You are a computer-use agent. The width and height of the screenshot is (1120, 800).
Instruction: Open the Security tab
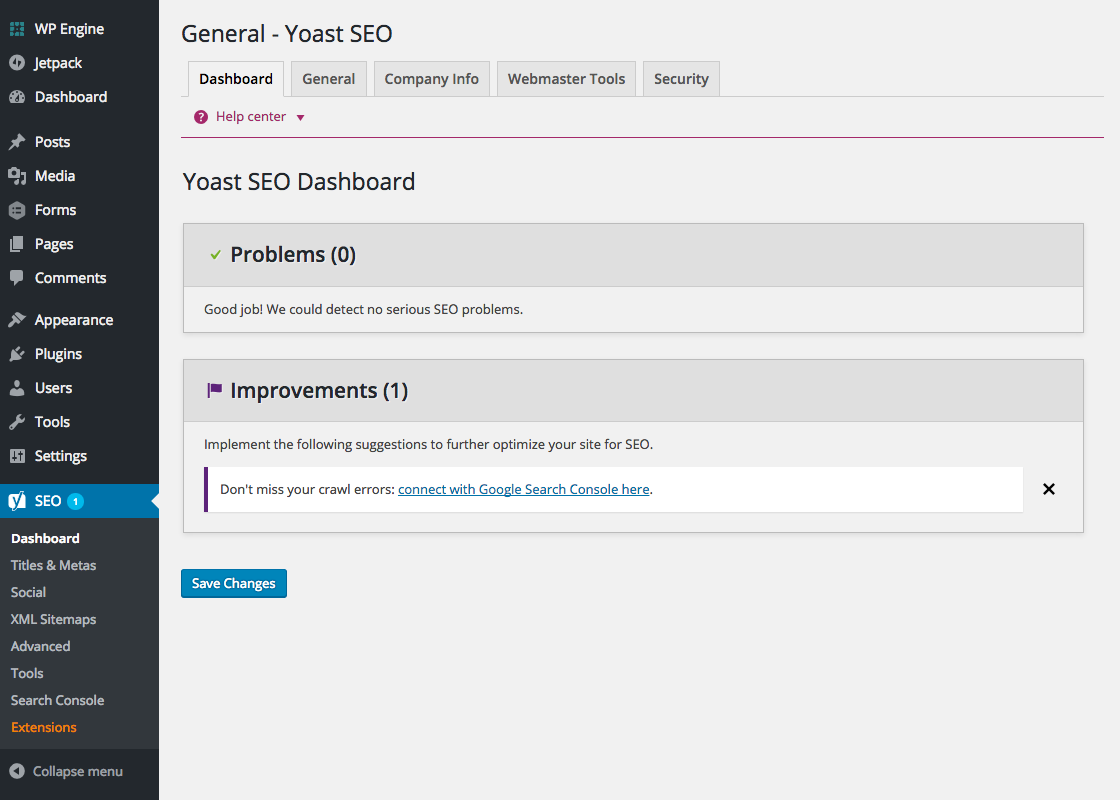coord(681,79)
